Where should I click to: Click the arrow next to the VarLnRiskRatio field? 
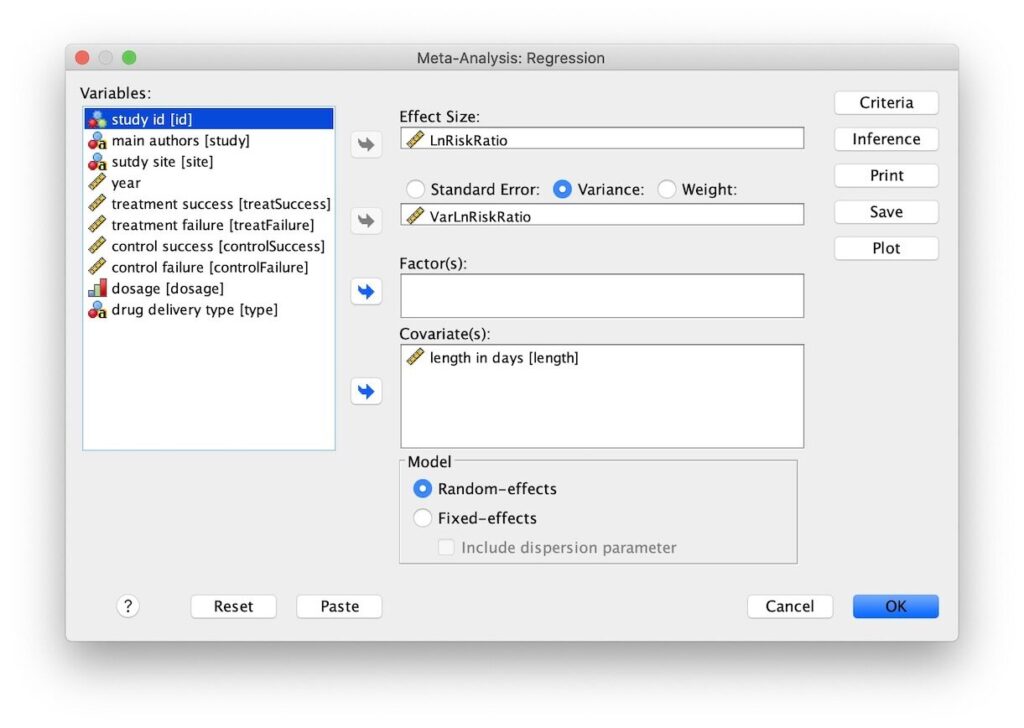click(x=366, y=221)
